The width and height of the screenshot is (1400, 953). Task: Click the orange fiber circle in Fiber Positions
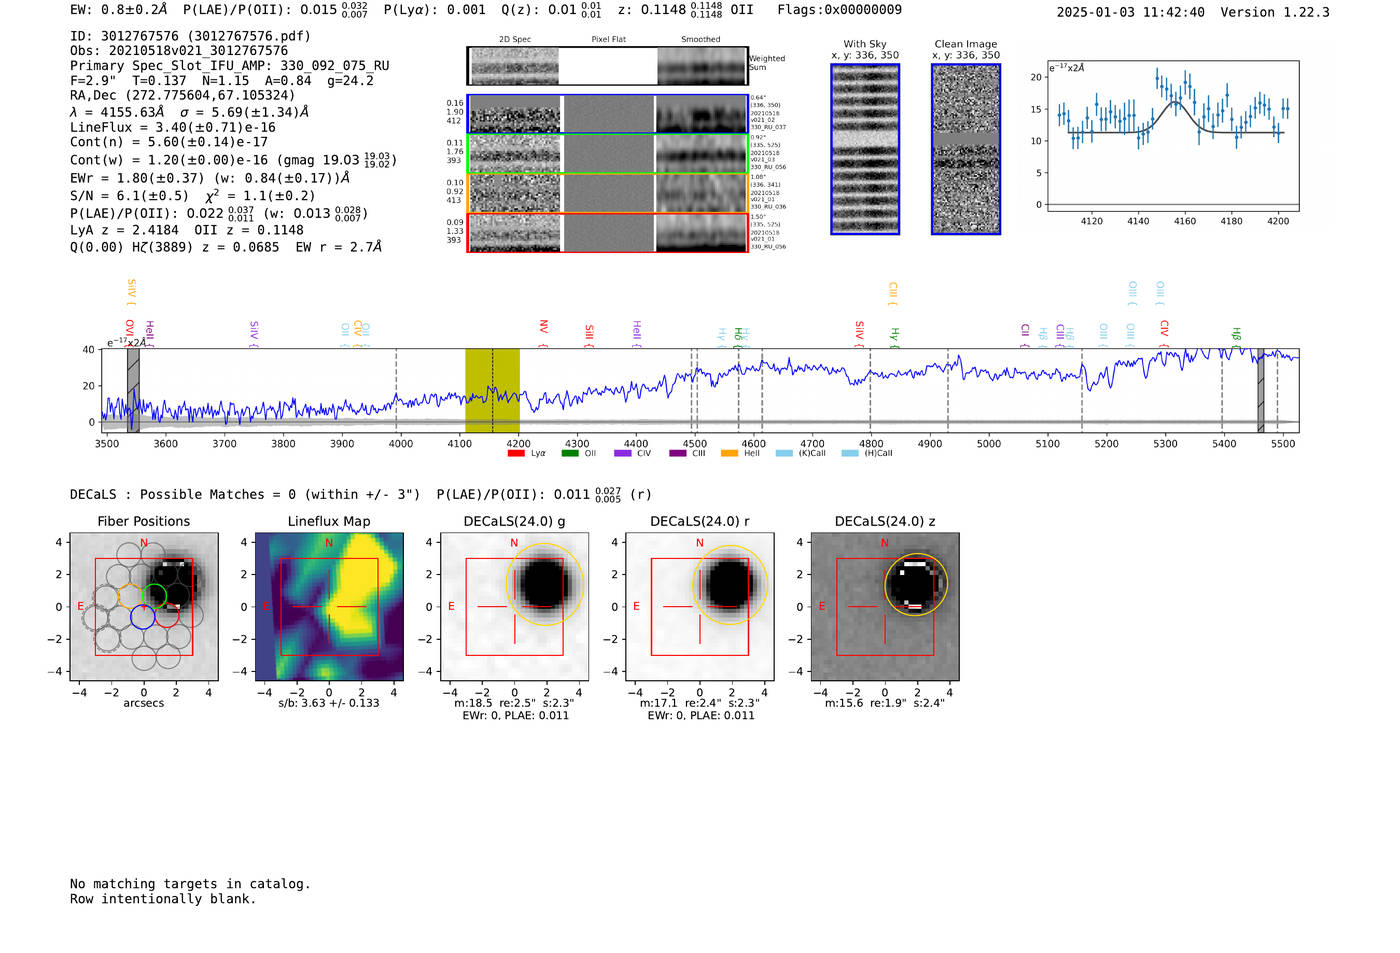131,597
